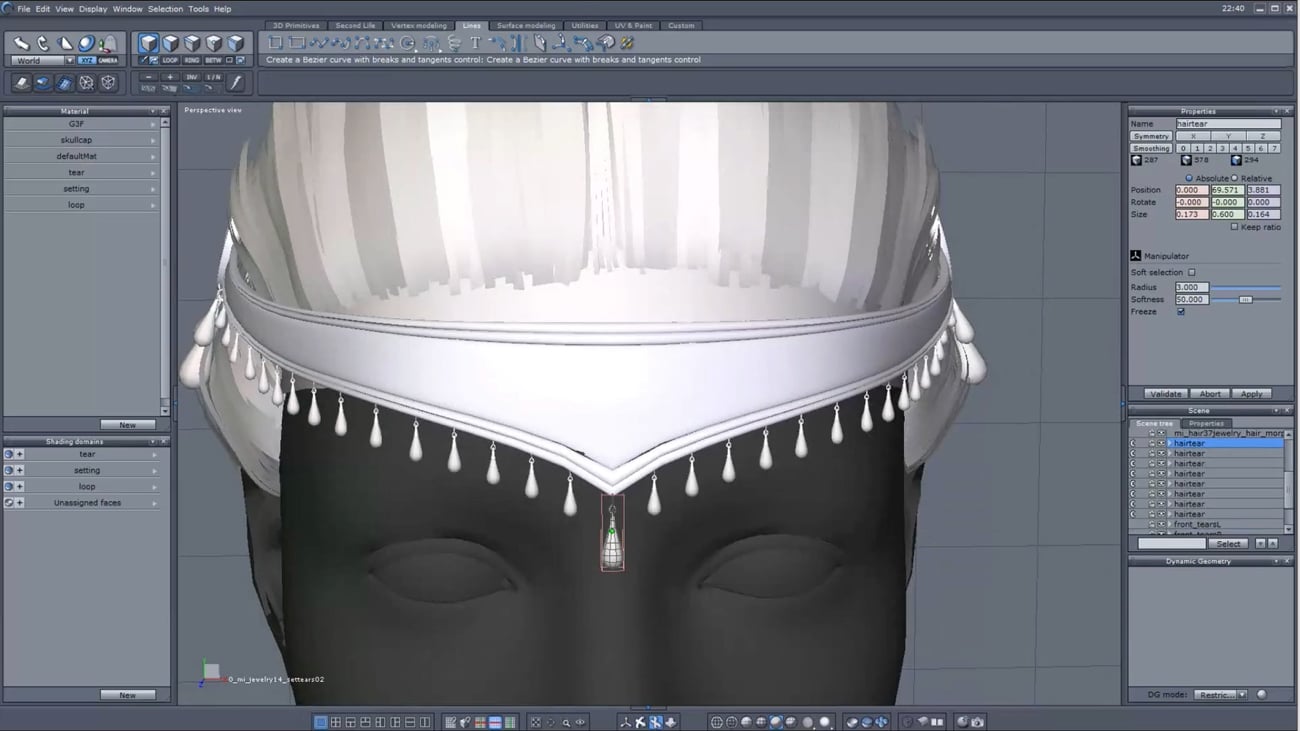Expand the tear material row
Image resolution: width=1300 pixels, height=731 pixels.
[x=153, y=172]
